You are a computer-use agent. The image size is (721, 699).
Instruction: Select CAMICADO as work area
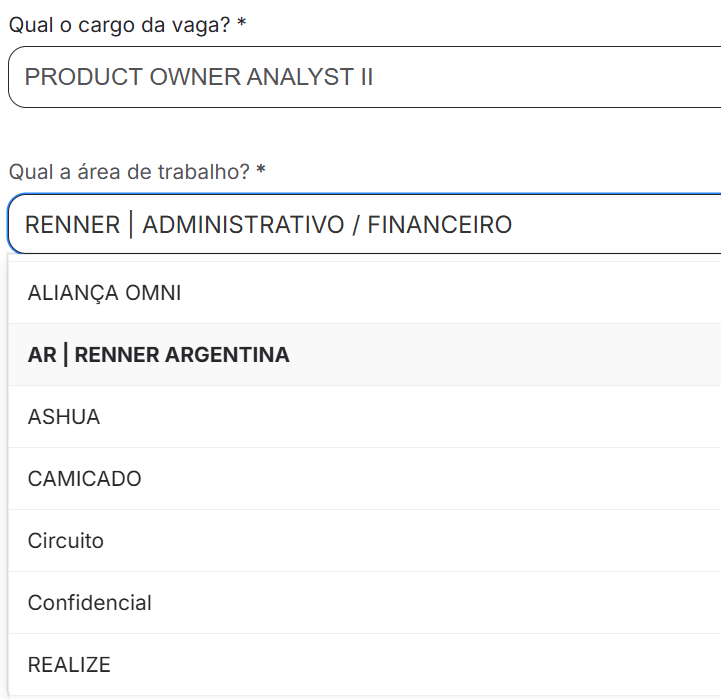pos(84,479)
